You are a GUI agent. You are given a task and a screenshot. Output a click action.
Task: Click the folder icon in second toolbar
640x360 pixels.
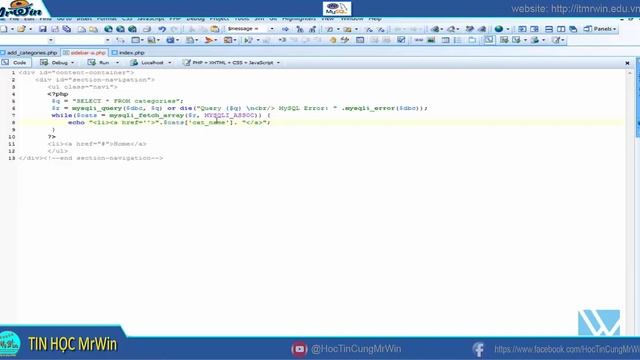coord(472,40)
